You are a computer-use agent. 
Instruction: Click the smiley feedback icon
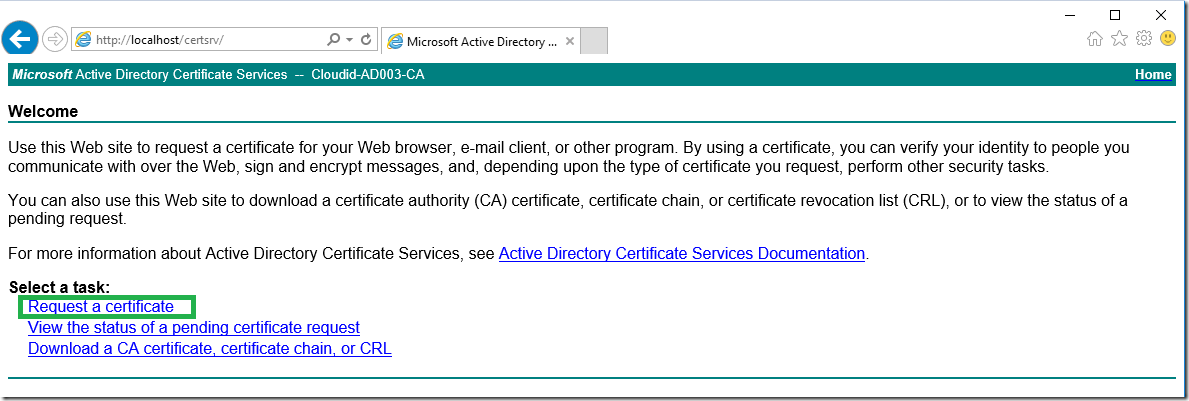(x=1169, y=38)
